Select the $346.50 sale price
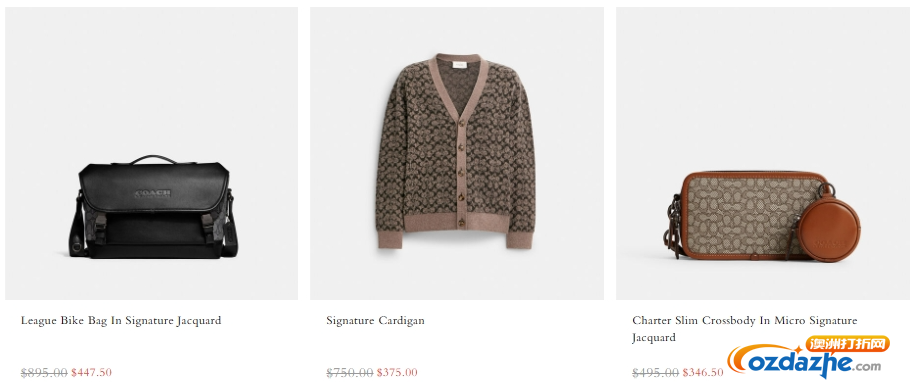The image size is (912, 391). [703, 372]
